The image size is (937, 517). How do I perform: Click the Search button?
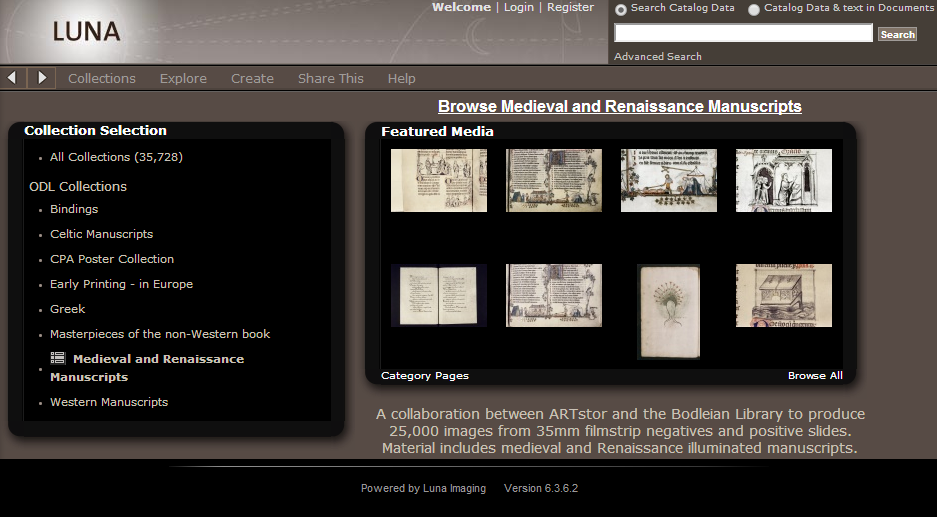click(x=897, y=34)
